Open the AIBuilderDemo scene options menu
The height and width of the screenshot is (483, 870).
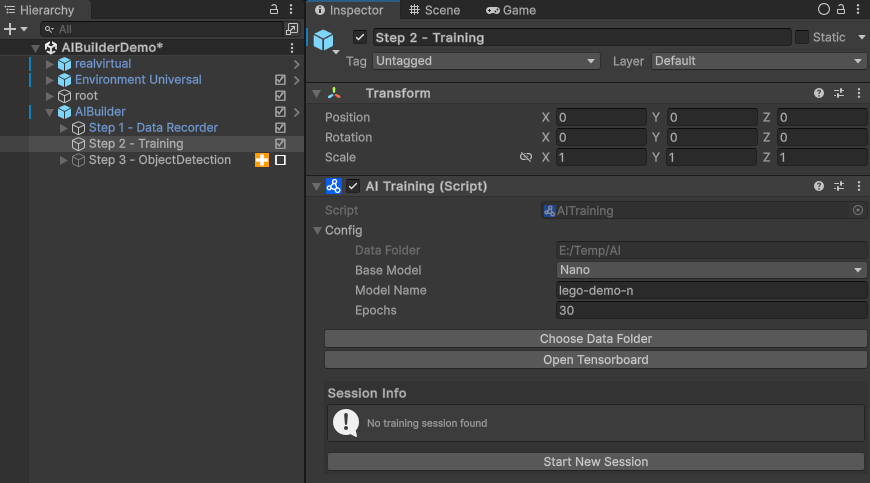click(291, 48)
